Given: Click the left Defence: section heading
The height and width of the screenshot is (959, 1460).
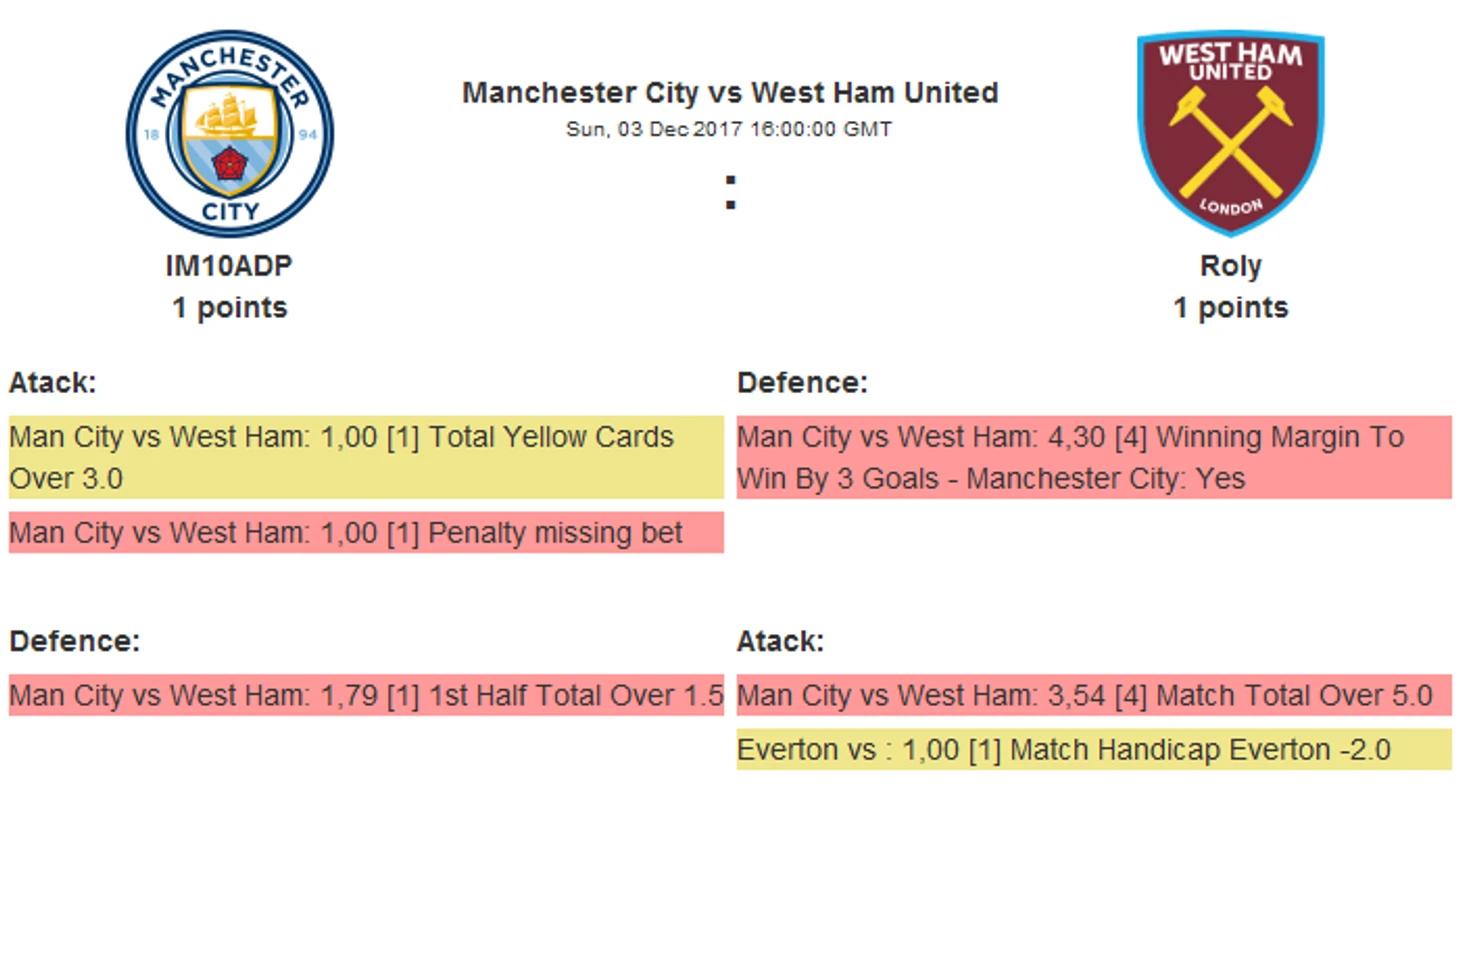Looking at the screenshot, I should pyautogui.click(x=75, y=641).
